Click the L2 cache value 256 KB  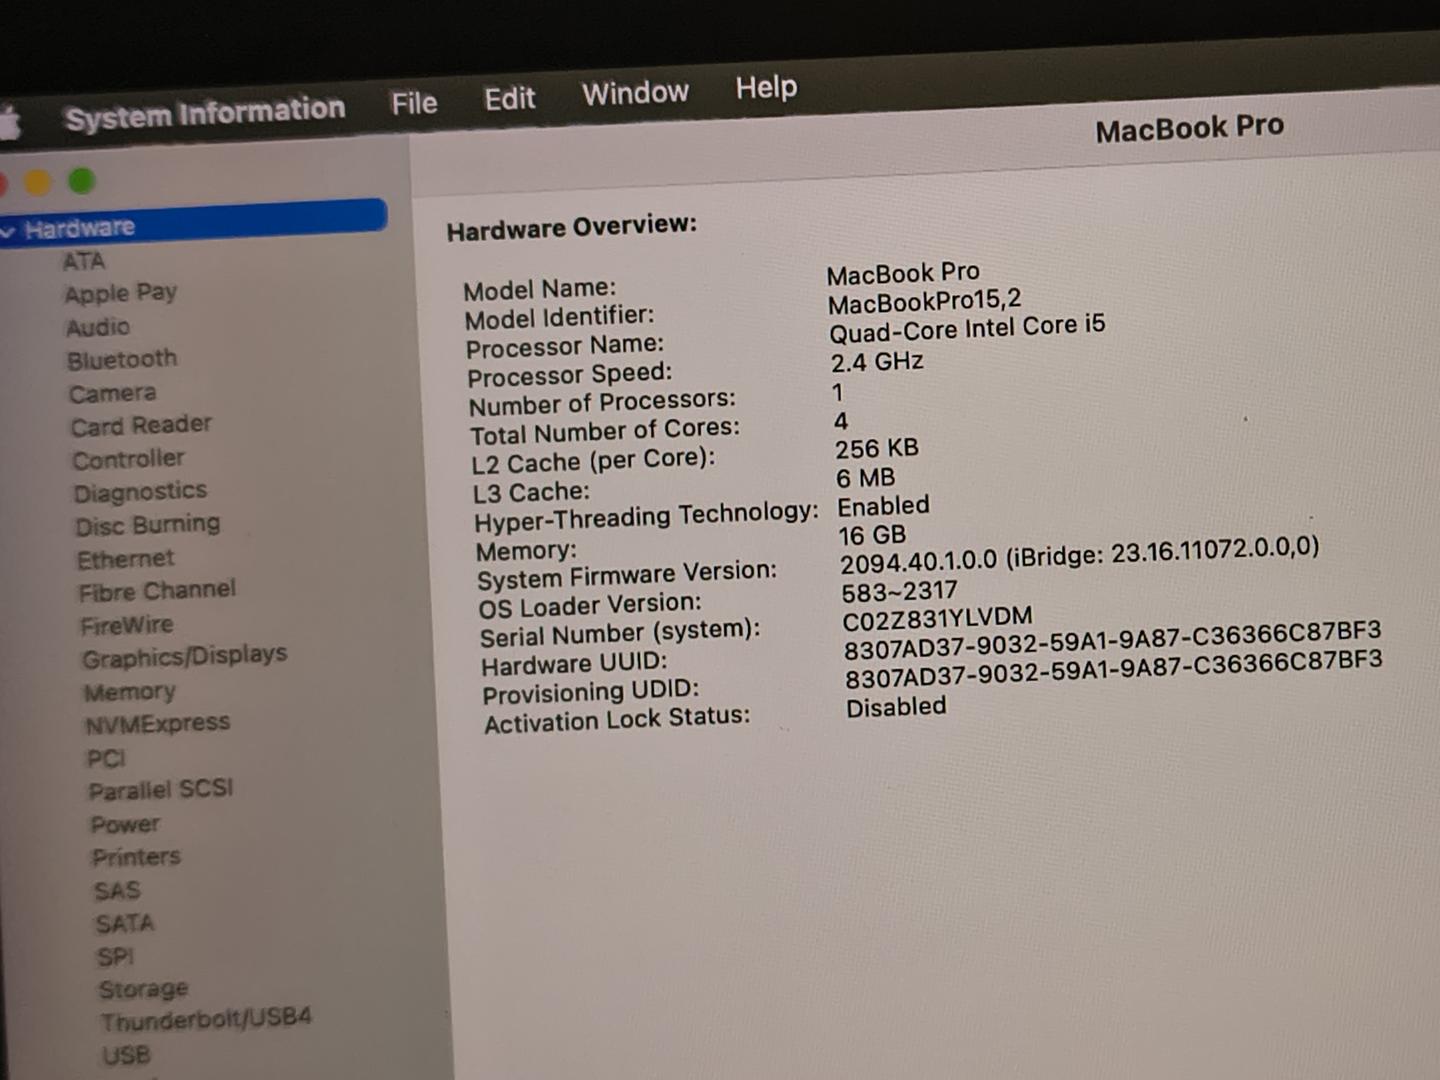(x=877, y=449)
